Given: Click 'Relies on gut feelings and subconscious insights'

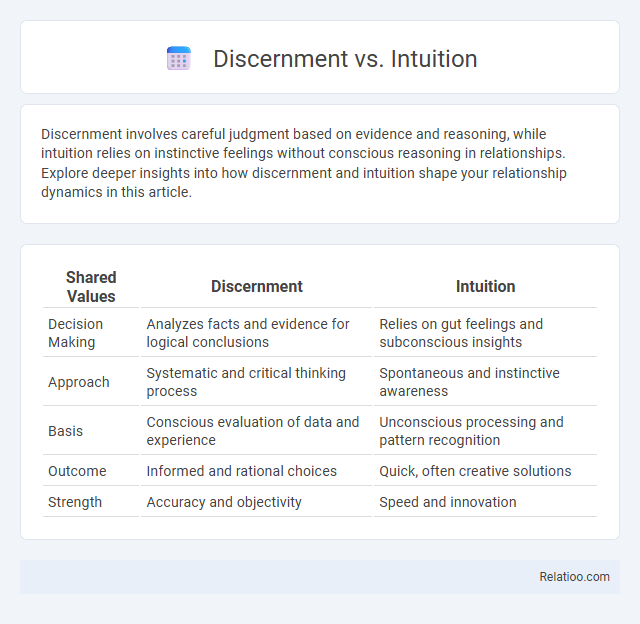Looking at the screenshot, I should click(461, 333).
